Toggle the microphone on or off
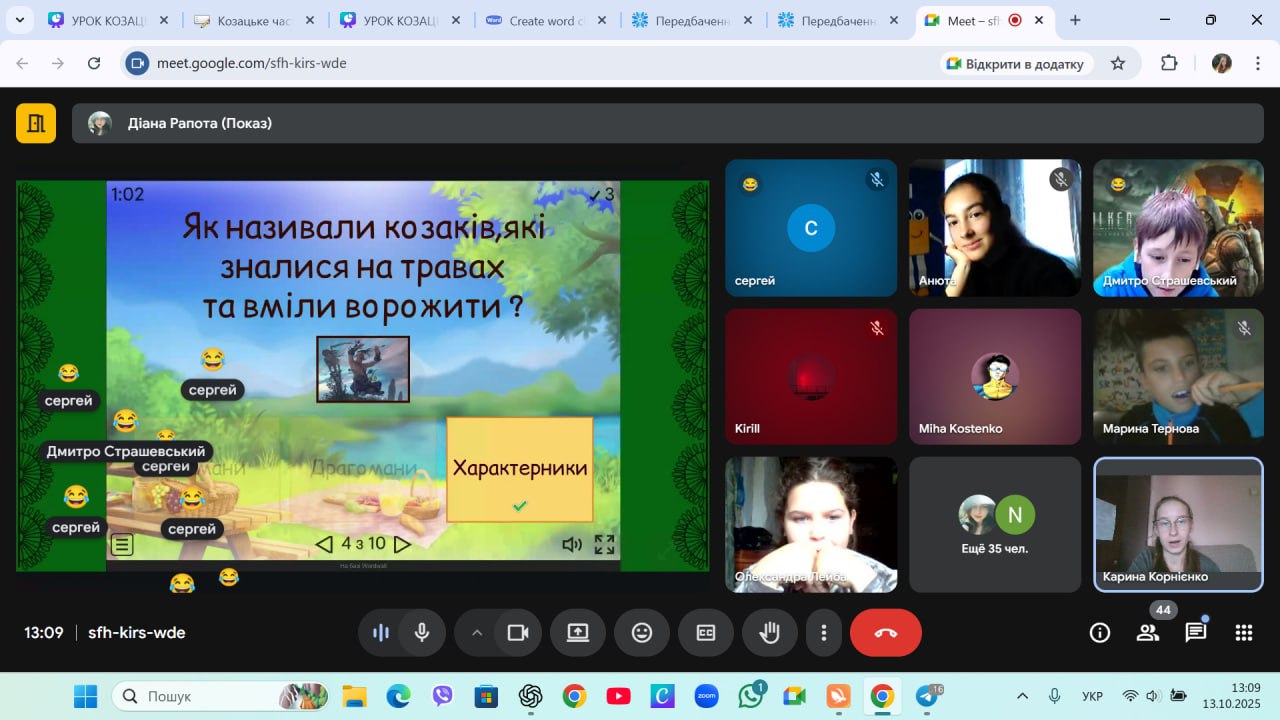Viewport: 1280px width, 720px height. coord(422,633)
